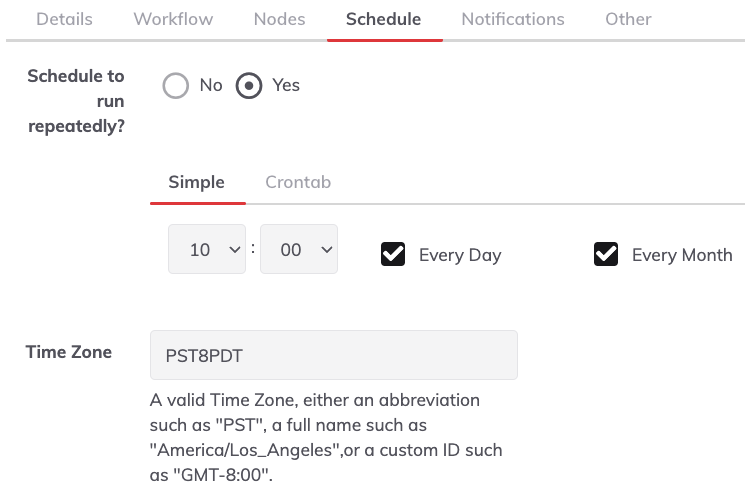
Task: Expand the minute dropdown showing 00
Action: coord(299,249)
